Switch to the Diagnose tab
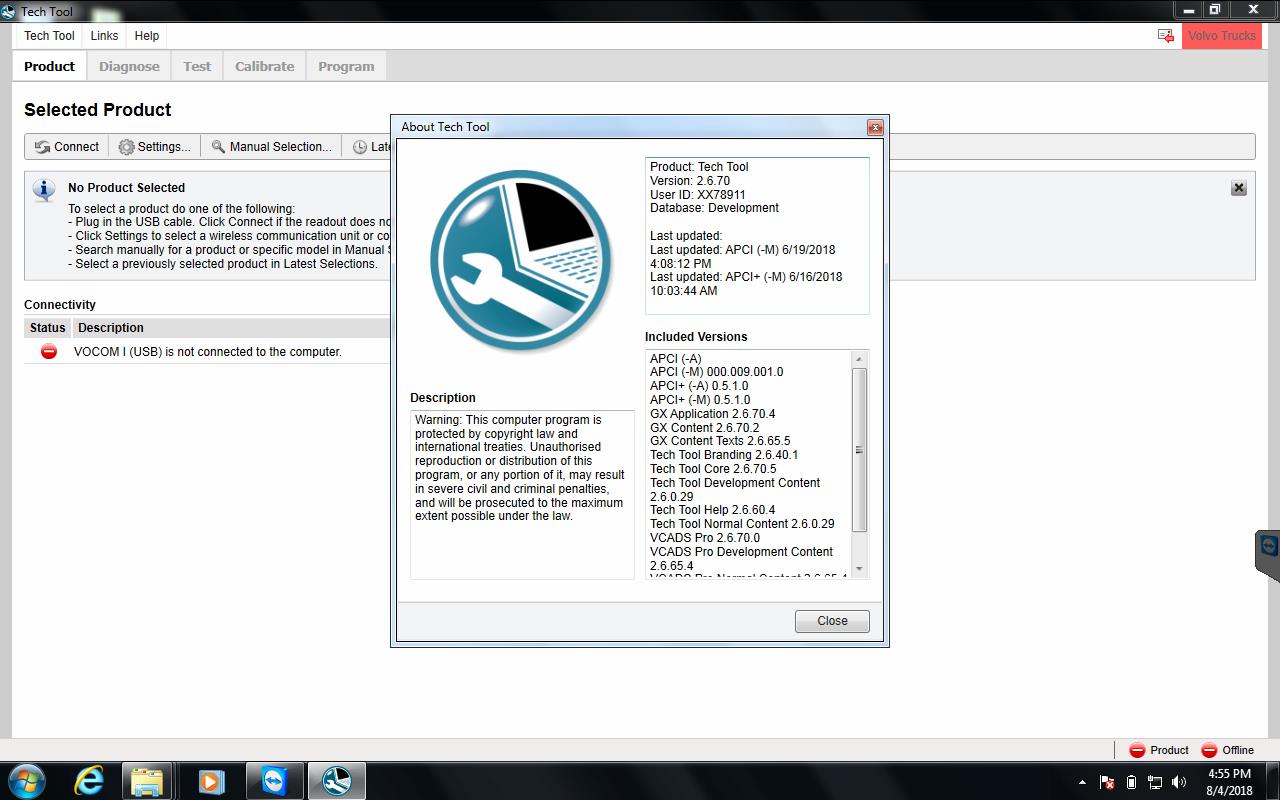 (129, 66)
